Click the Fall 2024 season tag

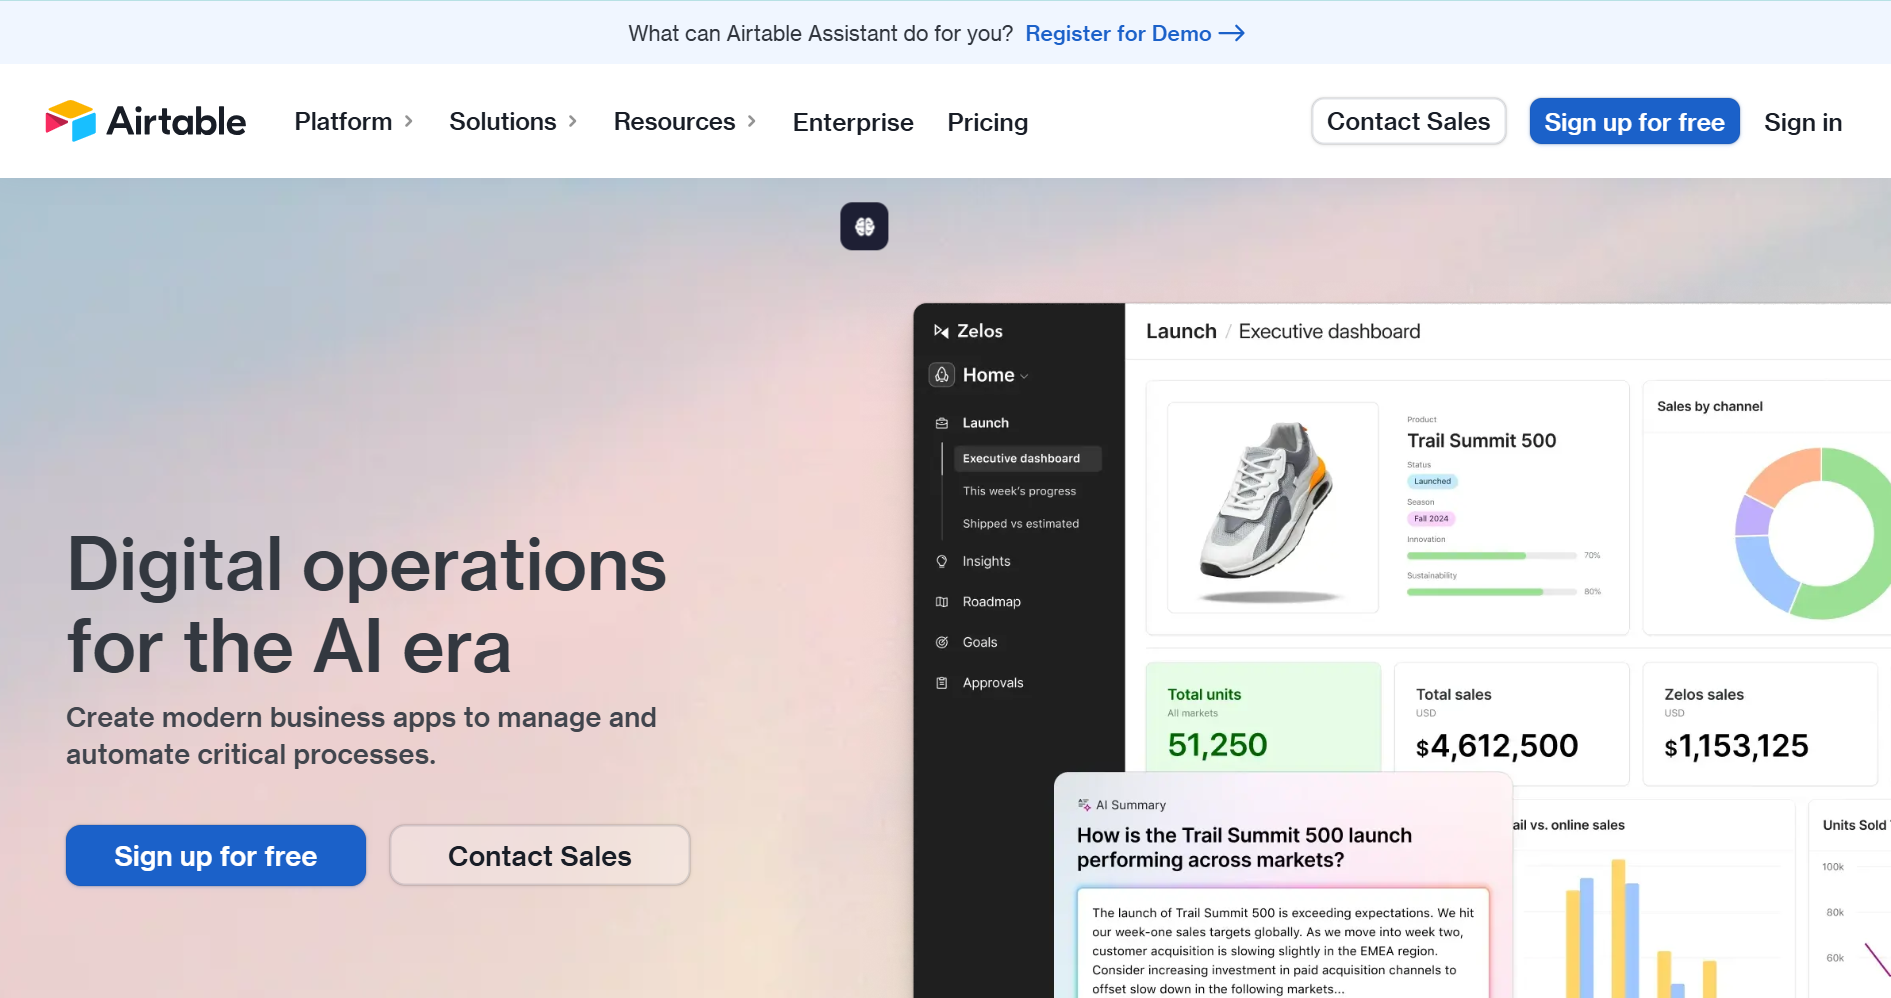pos(1431,518)
